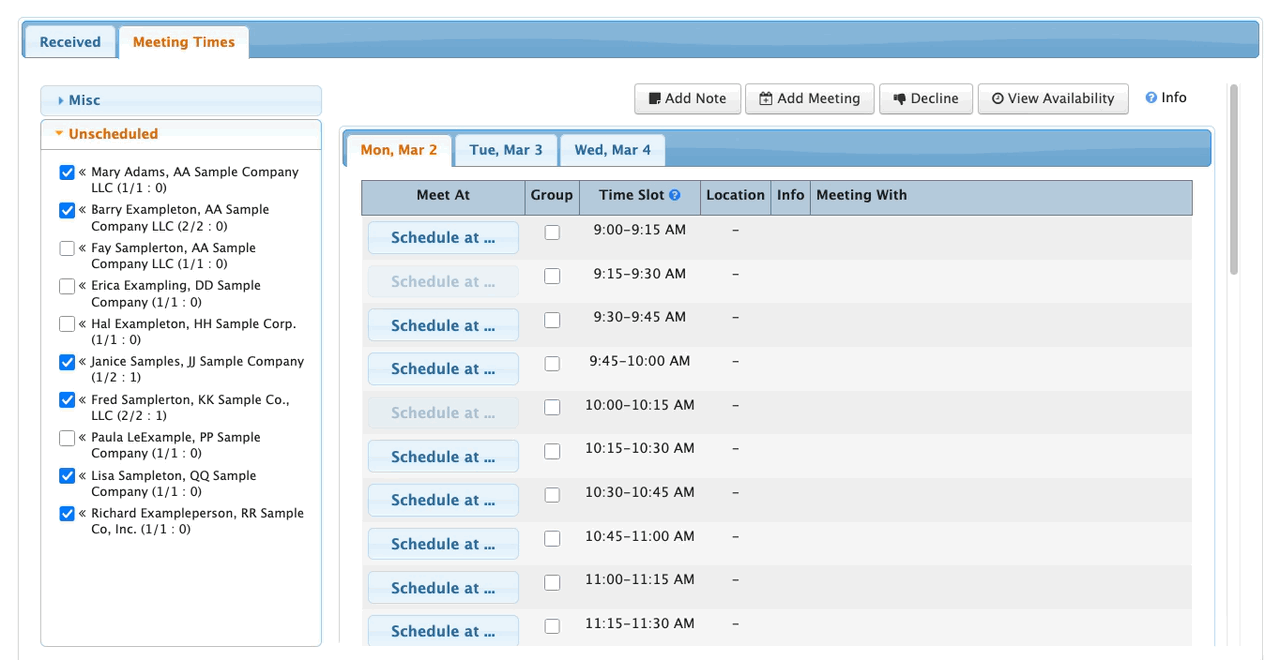Click « arrow beside Richard Exampleperson

tap(83, 514)
